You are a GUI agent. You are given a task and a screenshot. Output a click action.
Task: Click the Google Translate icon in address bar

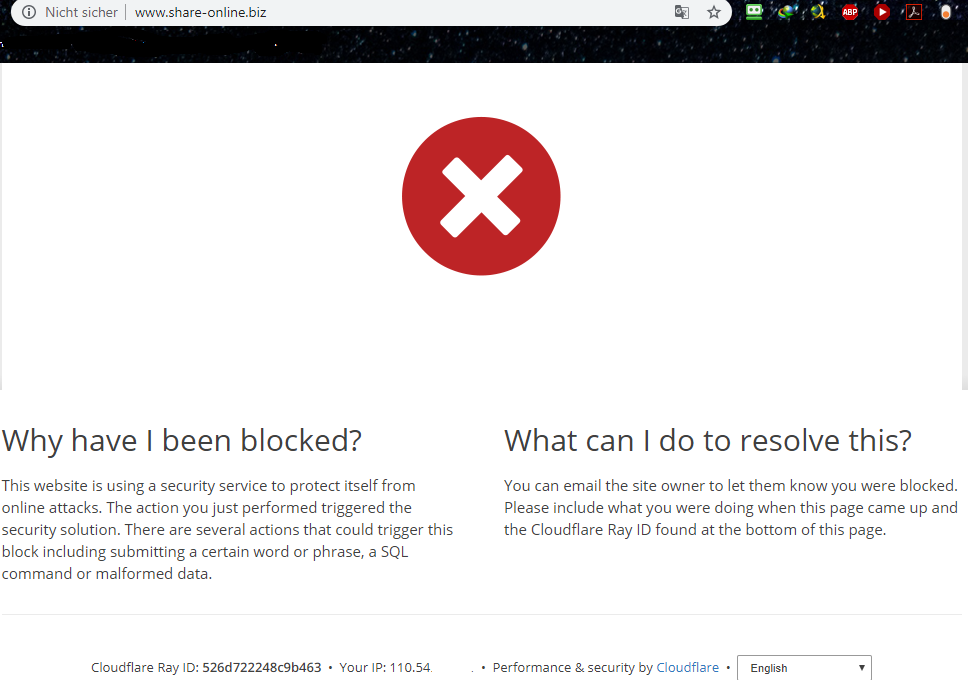coord(682,13)
